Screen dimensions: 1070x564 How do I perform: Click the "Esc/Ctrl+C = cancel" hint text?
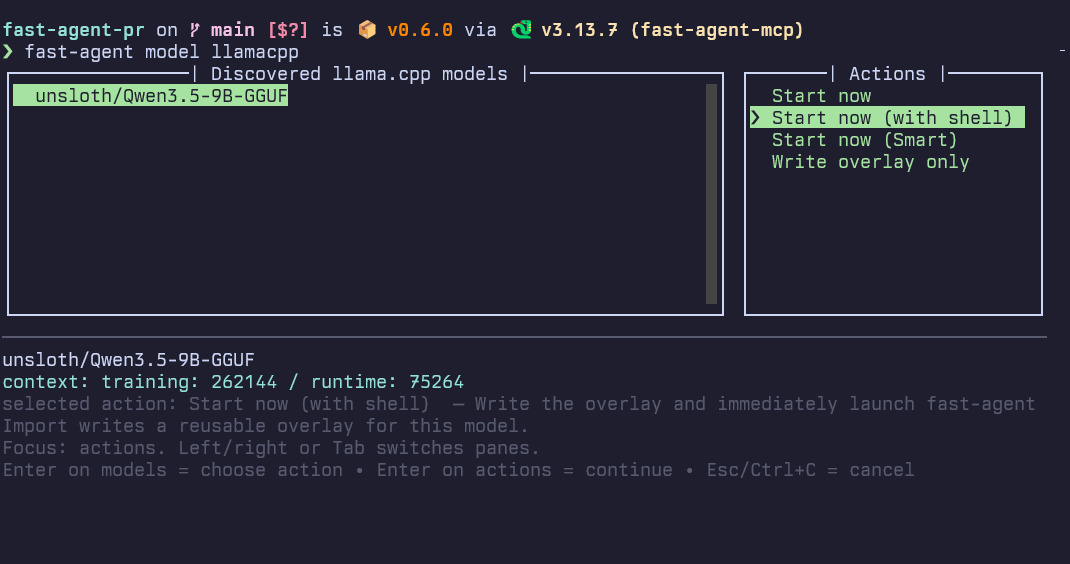click(x=810, y=470)
